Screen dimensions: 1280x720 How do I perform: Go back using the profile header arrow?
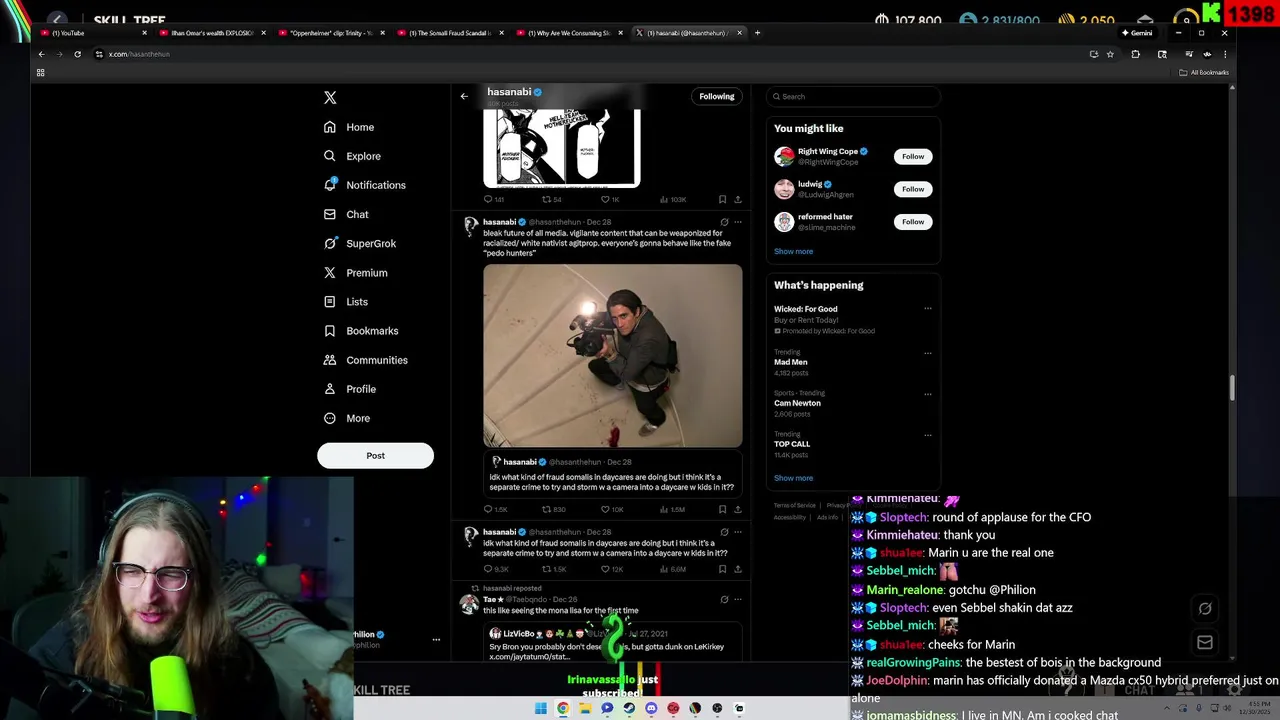point(464,96)
